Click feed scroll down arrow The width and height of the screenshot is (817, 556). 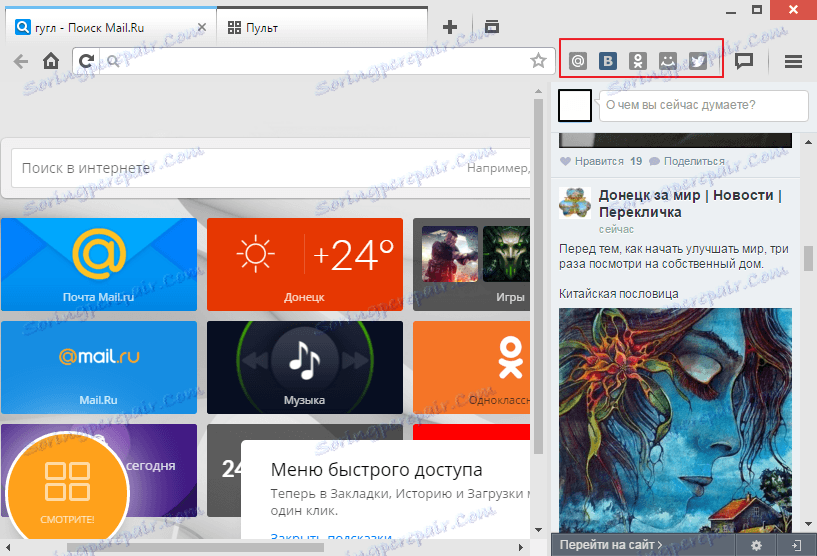tap(809, 524)
